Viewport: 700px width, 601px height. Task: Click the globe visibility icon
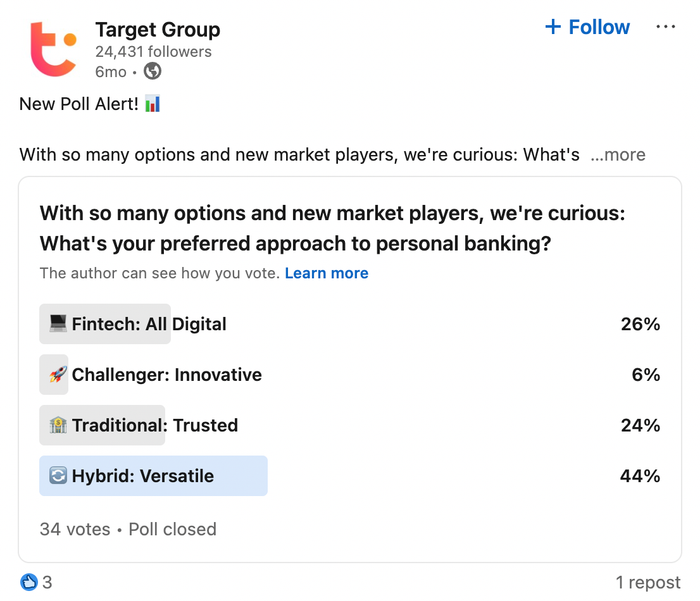coord(153,71)
